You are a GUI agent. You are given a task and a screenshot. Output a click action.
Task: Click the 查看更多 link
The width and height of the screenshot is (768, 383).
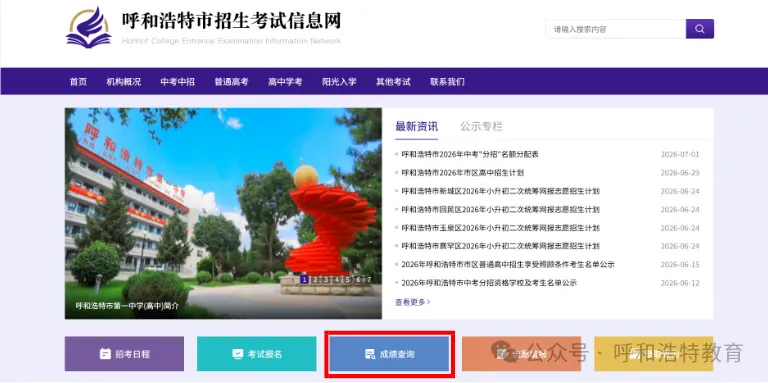click(413, 302)
